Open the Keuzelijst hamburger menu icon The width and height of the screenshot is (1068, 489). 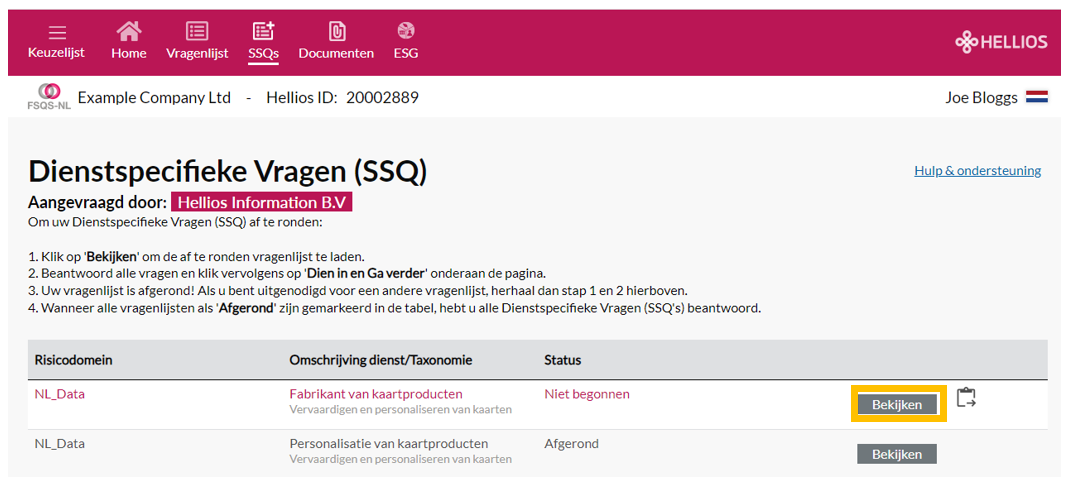(57, 32)
